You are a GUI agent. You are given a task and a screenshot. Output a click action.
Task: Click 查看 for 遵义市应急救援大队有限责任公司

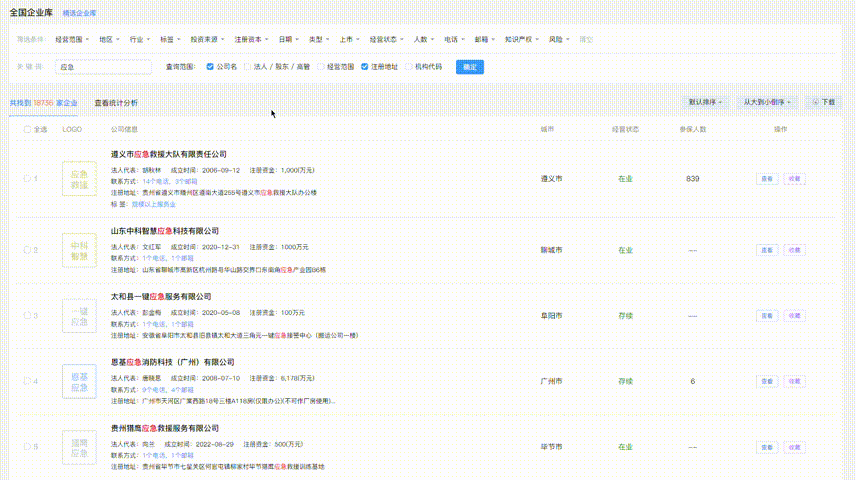[766, 179]
